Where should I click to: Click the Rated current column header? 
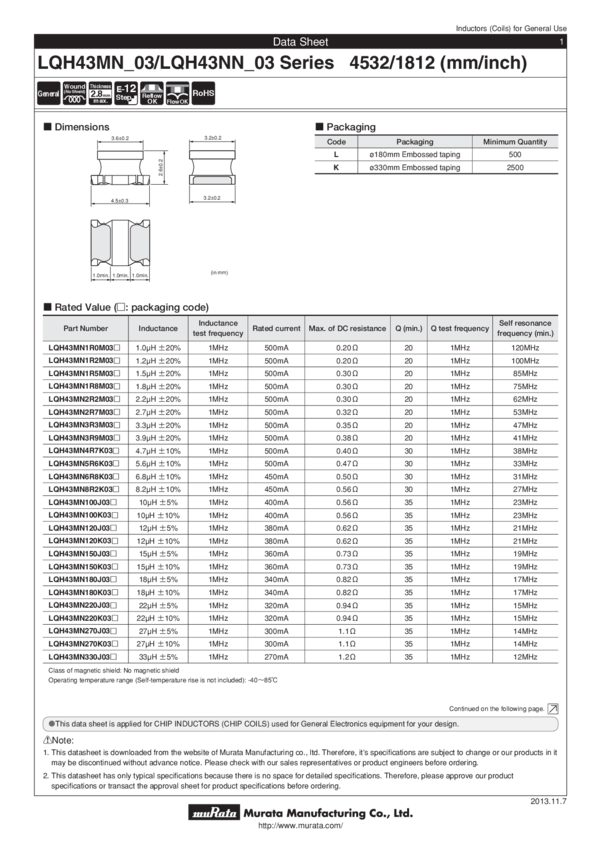[x=276, y=328]
